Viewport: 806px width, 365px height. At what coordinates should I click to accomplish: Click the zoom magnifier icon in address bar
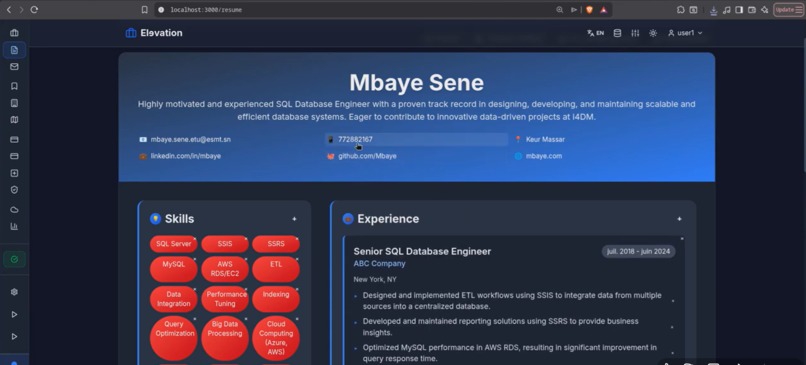pyautogui.click(x=560, y=9)
